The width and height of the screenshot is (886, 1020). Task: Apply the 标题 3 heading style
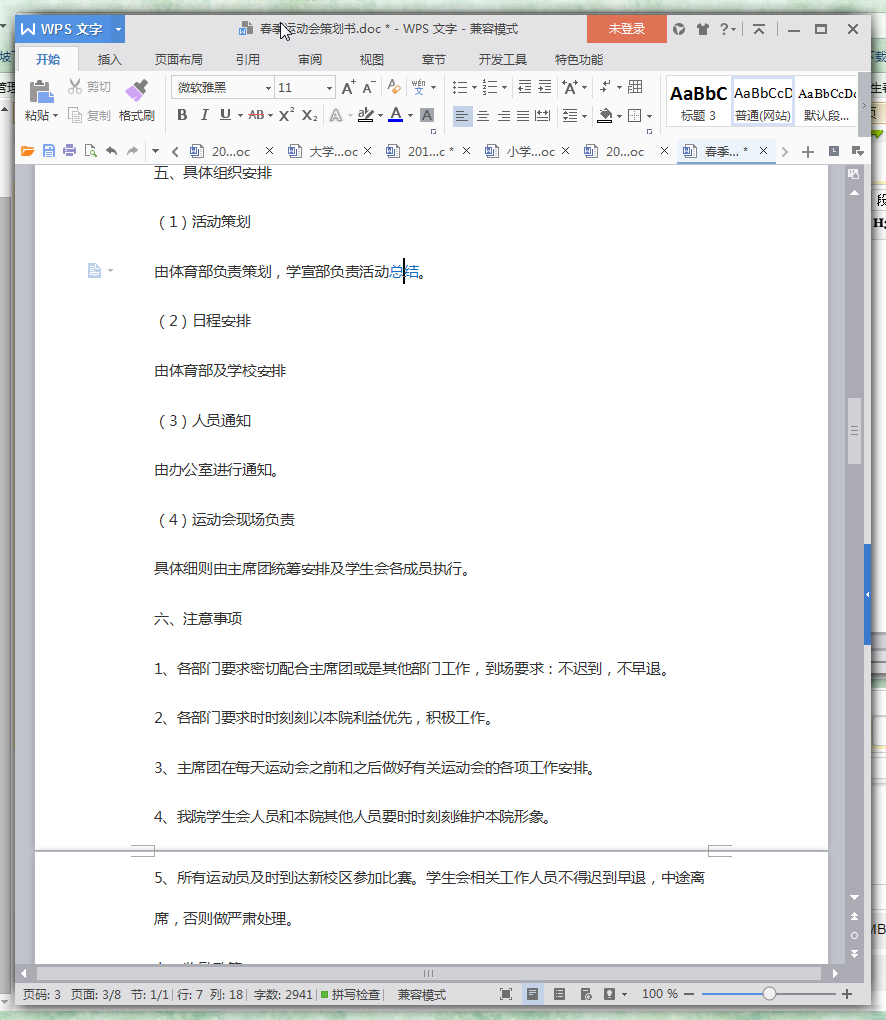(698, 103)
